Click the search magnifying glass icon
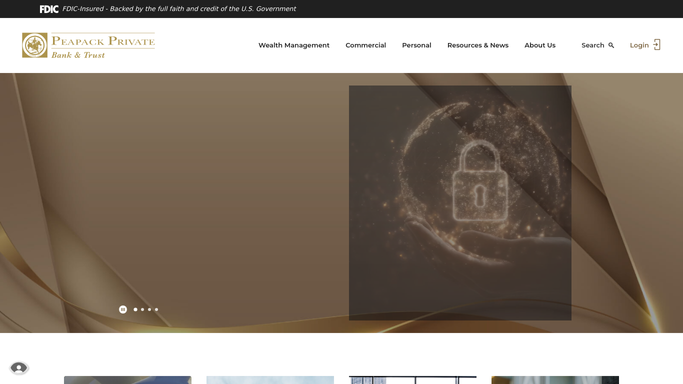Viewport: 683px width, 384px height. tap(611, 45)
